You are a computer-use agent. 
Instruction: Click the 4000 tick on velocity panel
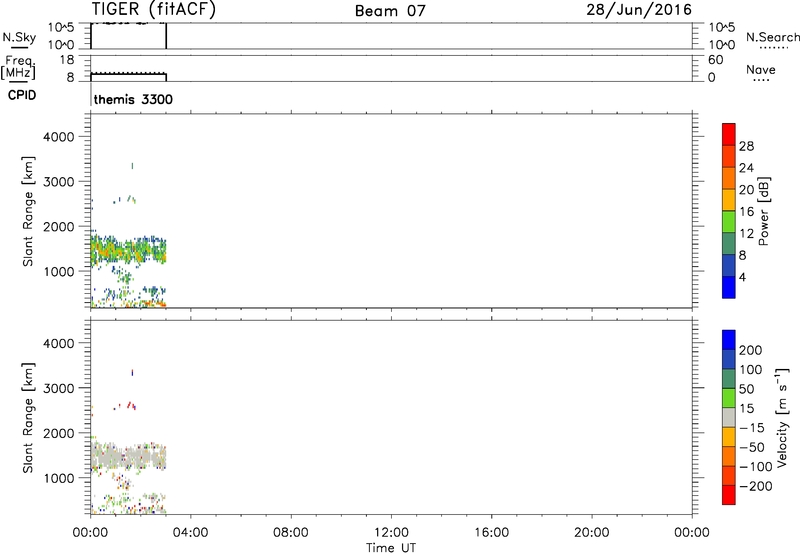click(x=59, y=343)
